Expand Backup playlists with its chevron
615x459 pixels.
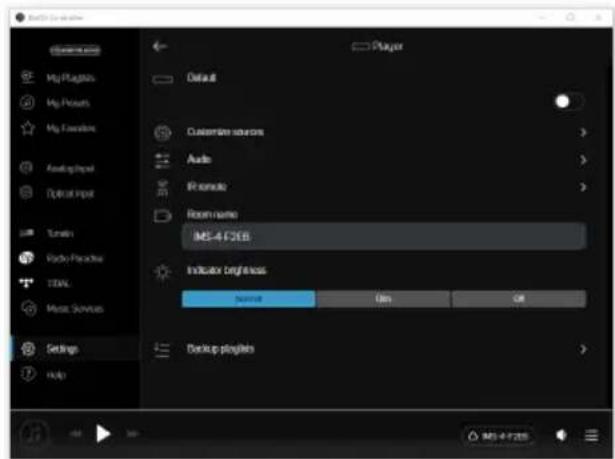pos(582,349)
